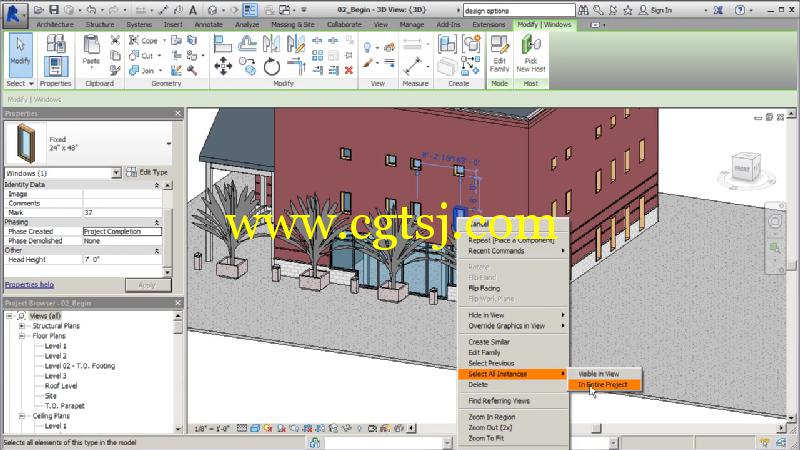Open the Massing & Site tab

coord(293,24)
